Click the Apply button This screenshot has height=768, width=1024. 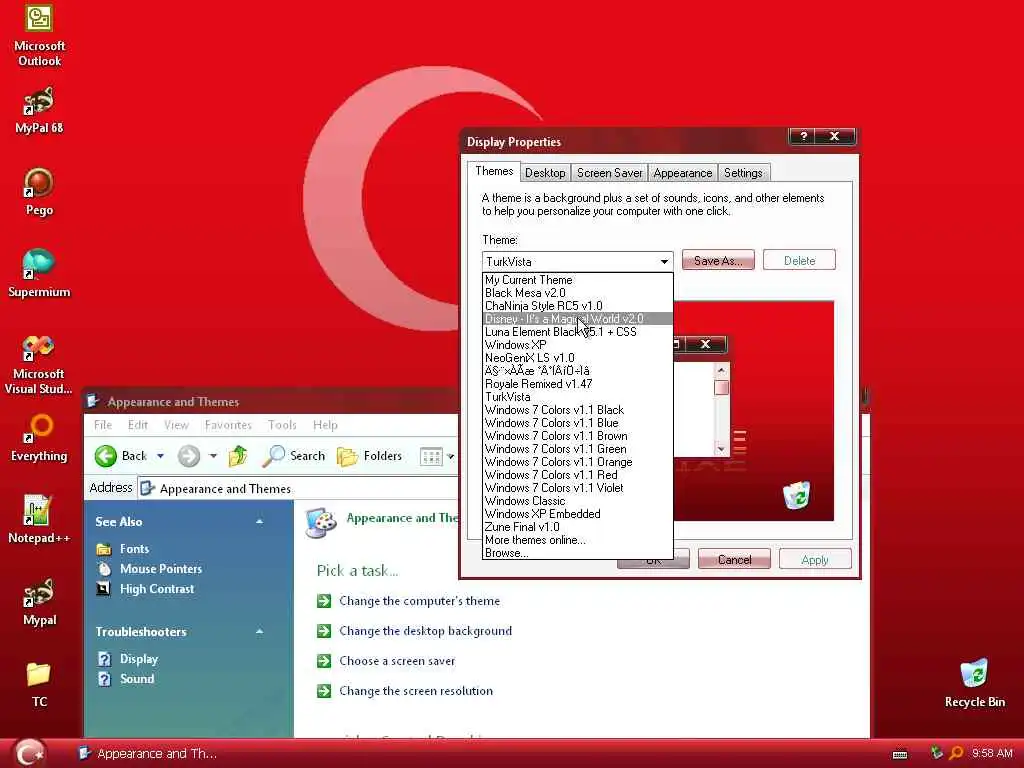point(814,560)
